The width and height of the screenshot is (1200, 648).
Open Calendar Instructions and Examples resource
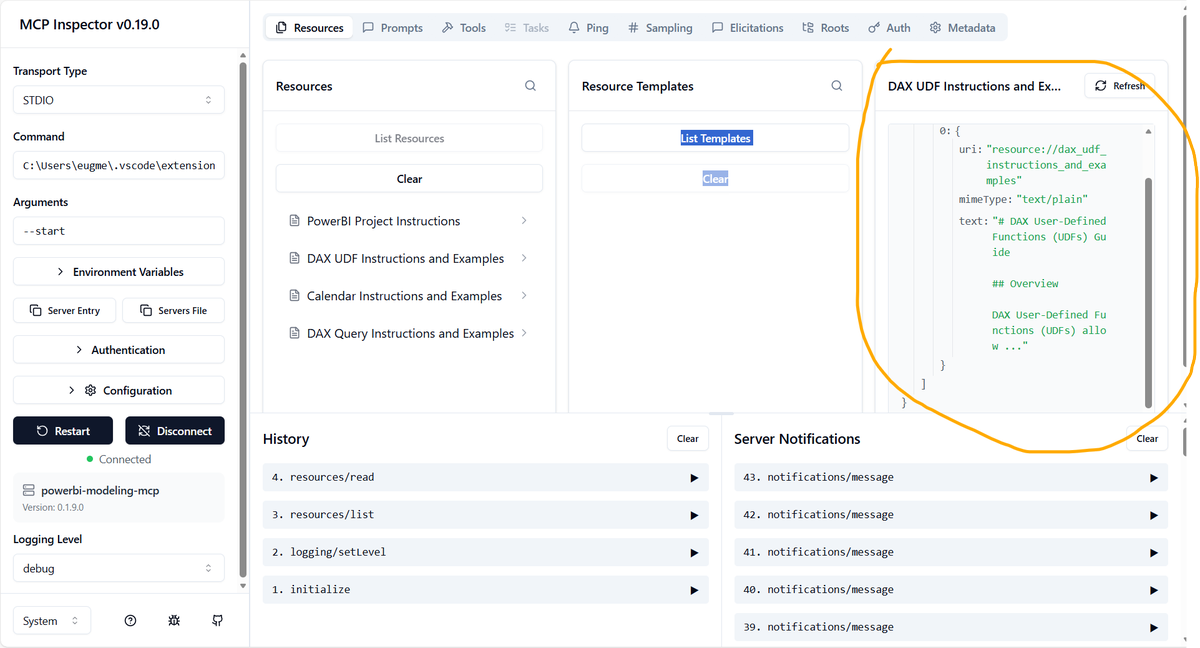click(x=409, y=296)
